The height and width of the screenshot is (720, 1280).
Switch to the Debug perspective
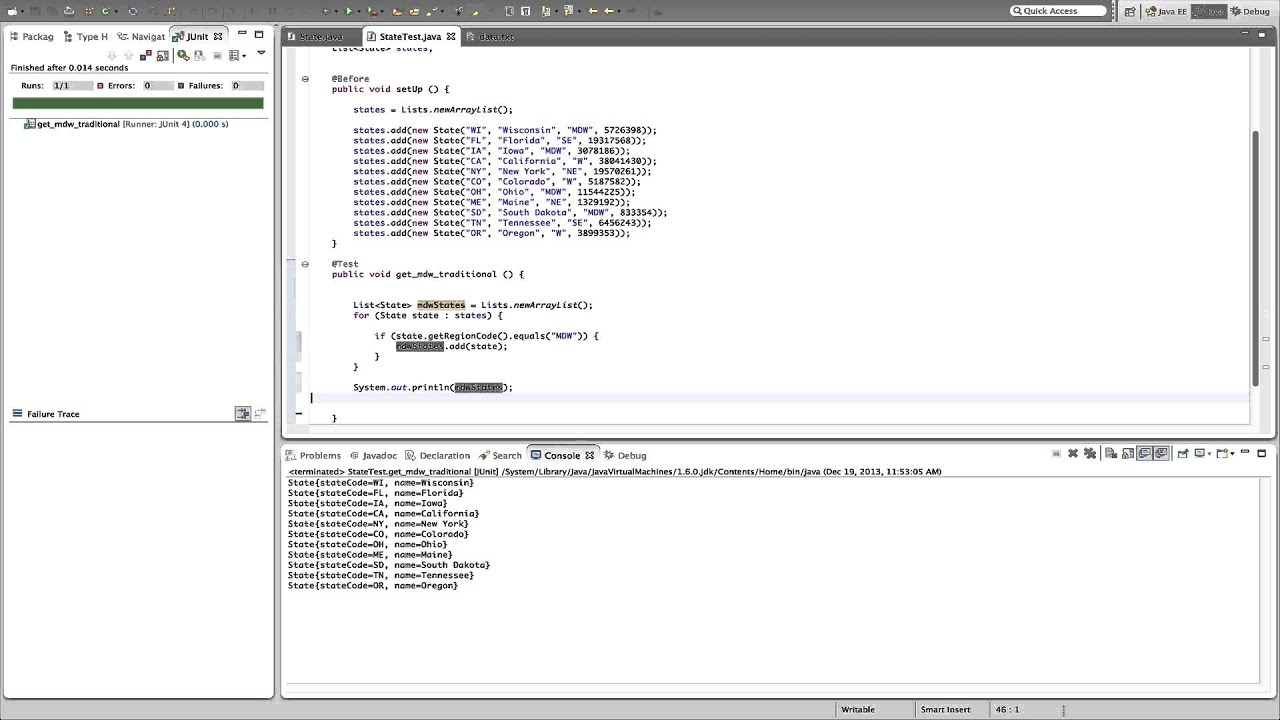(1250, 11)
